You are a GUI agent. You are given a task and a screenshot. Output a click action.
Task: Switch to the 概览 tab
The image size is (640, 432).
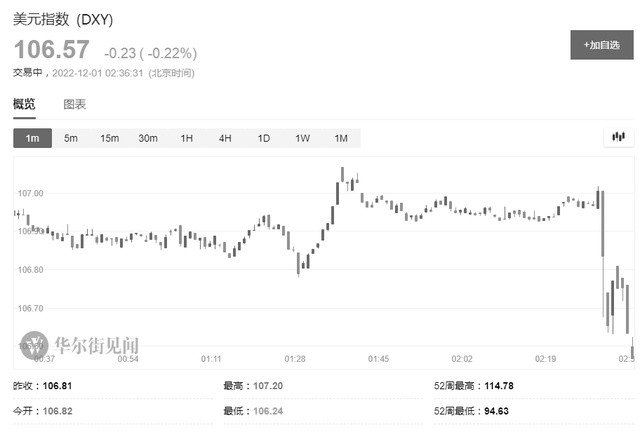[24, 104]
